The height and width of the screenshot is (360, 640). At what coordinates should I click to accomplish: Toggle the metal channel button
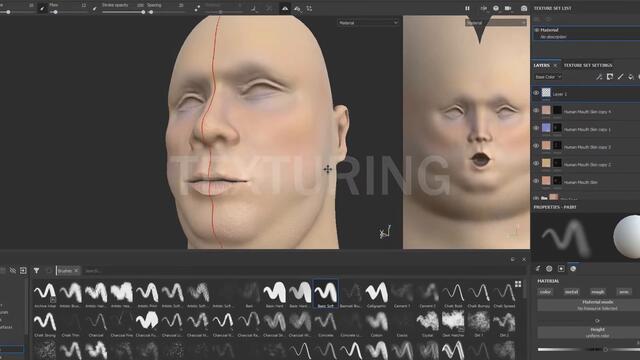(571, 292)
